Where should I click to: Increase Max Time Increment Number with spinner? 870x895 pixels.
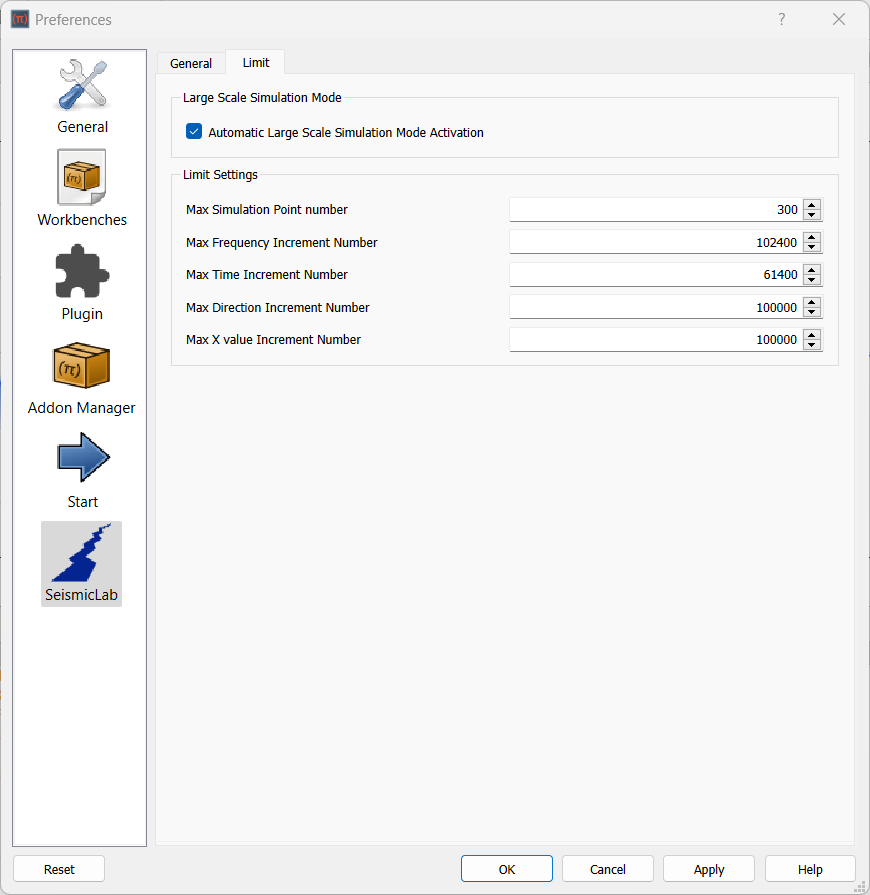[812, 270]
